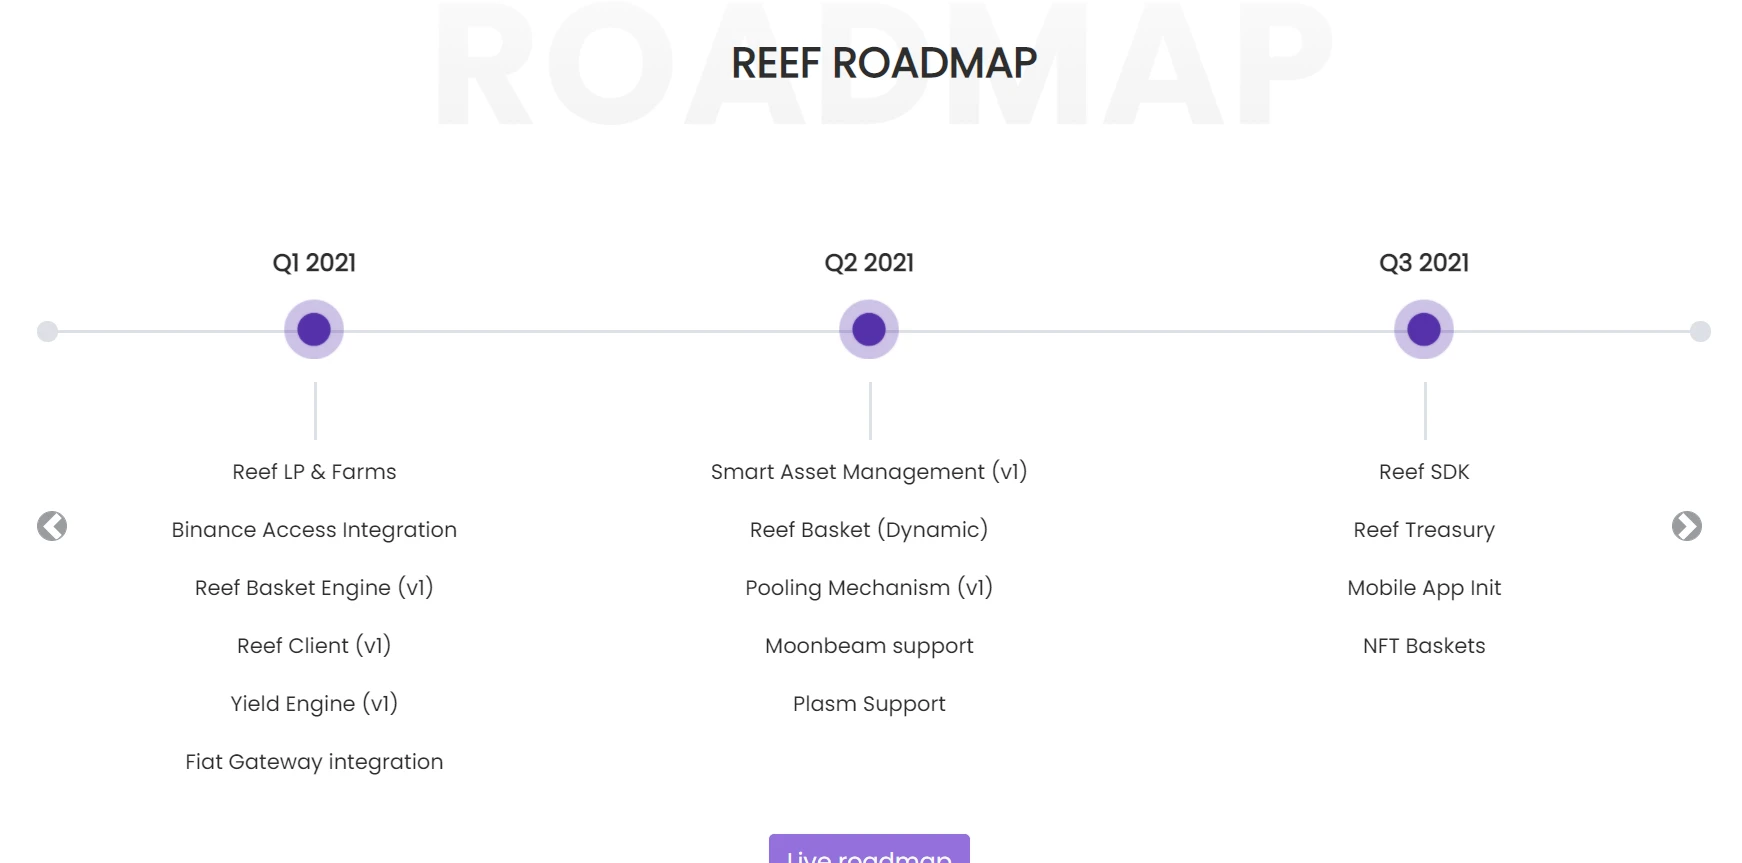Click the Reef SDK entry
Screen dimensions: 1742x863
click(1424, 472)
